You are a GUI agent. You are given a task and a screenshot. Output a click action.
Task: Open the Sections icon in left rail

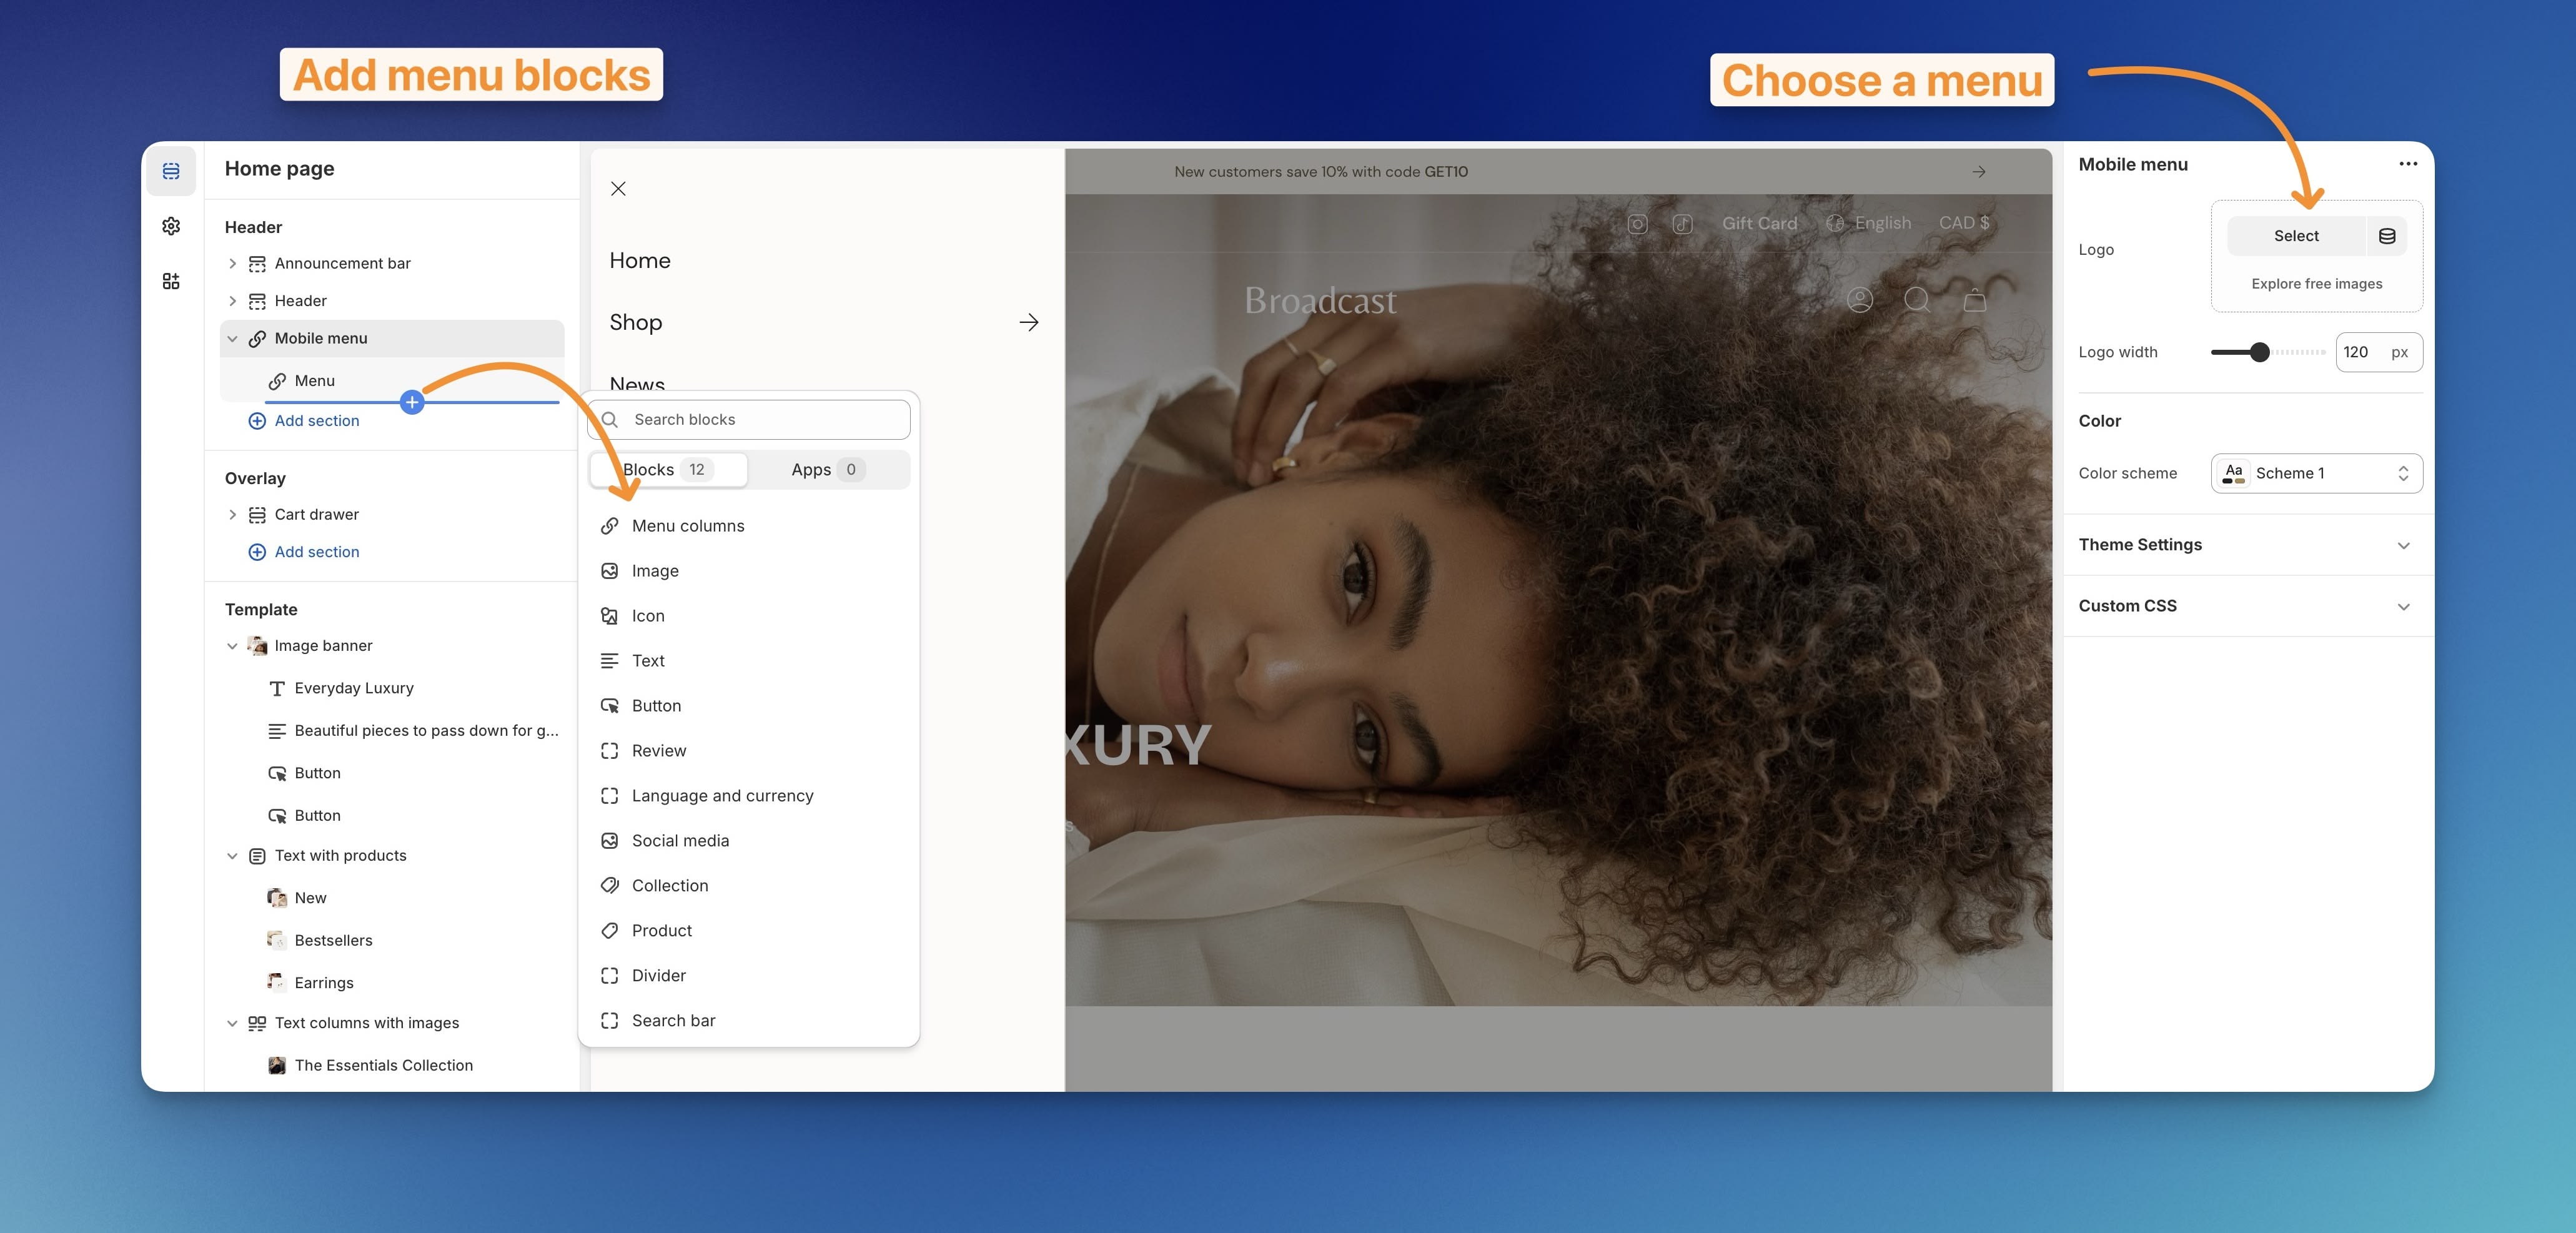click(171, 171)
